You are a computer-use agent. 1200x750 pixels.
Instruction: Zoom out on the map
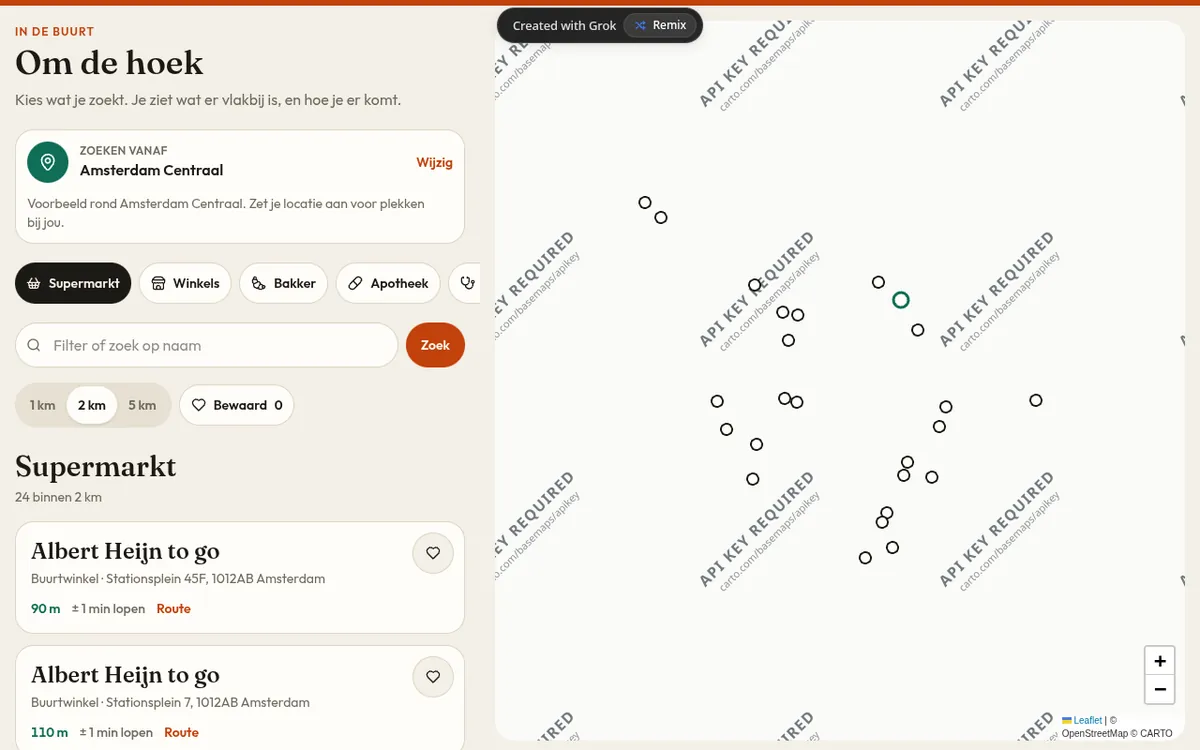pos(1160,689)
